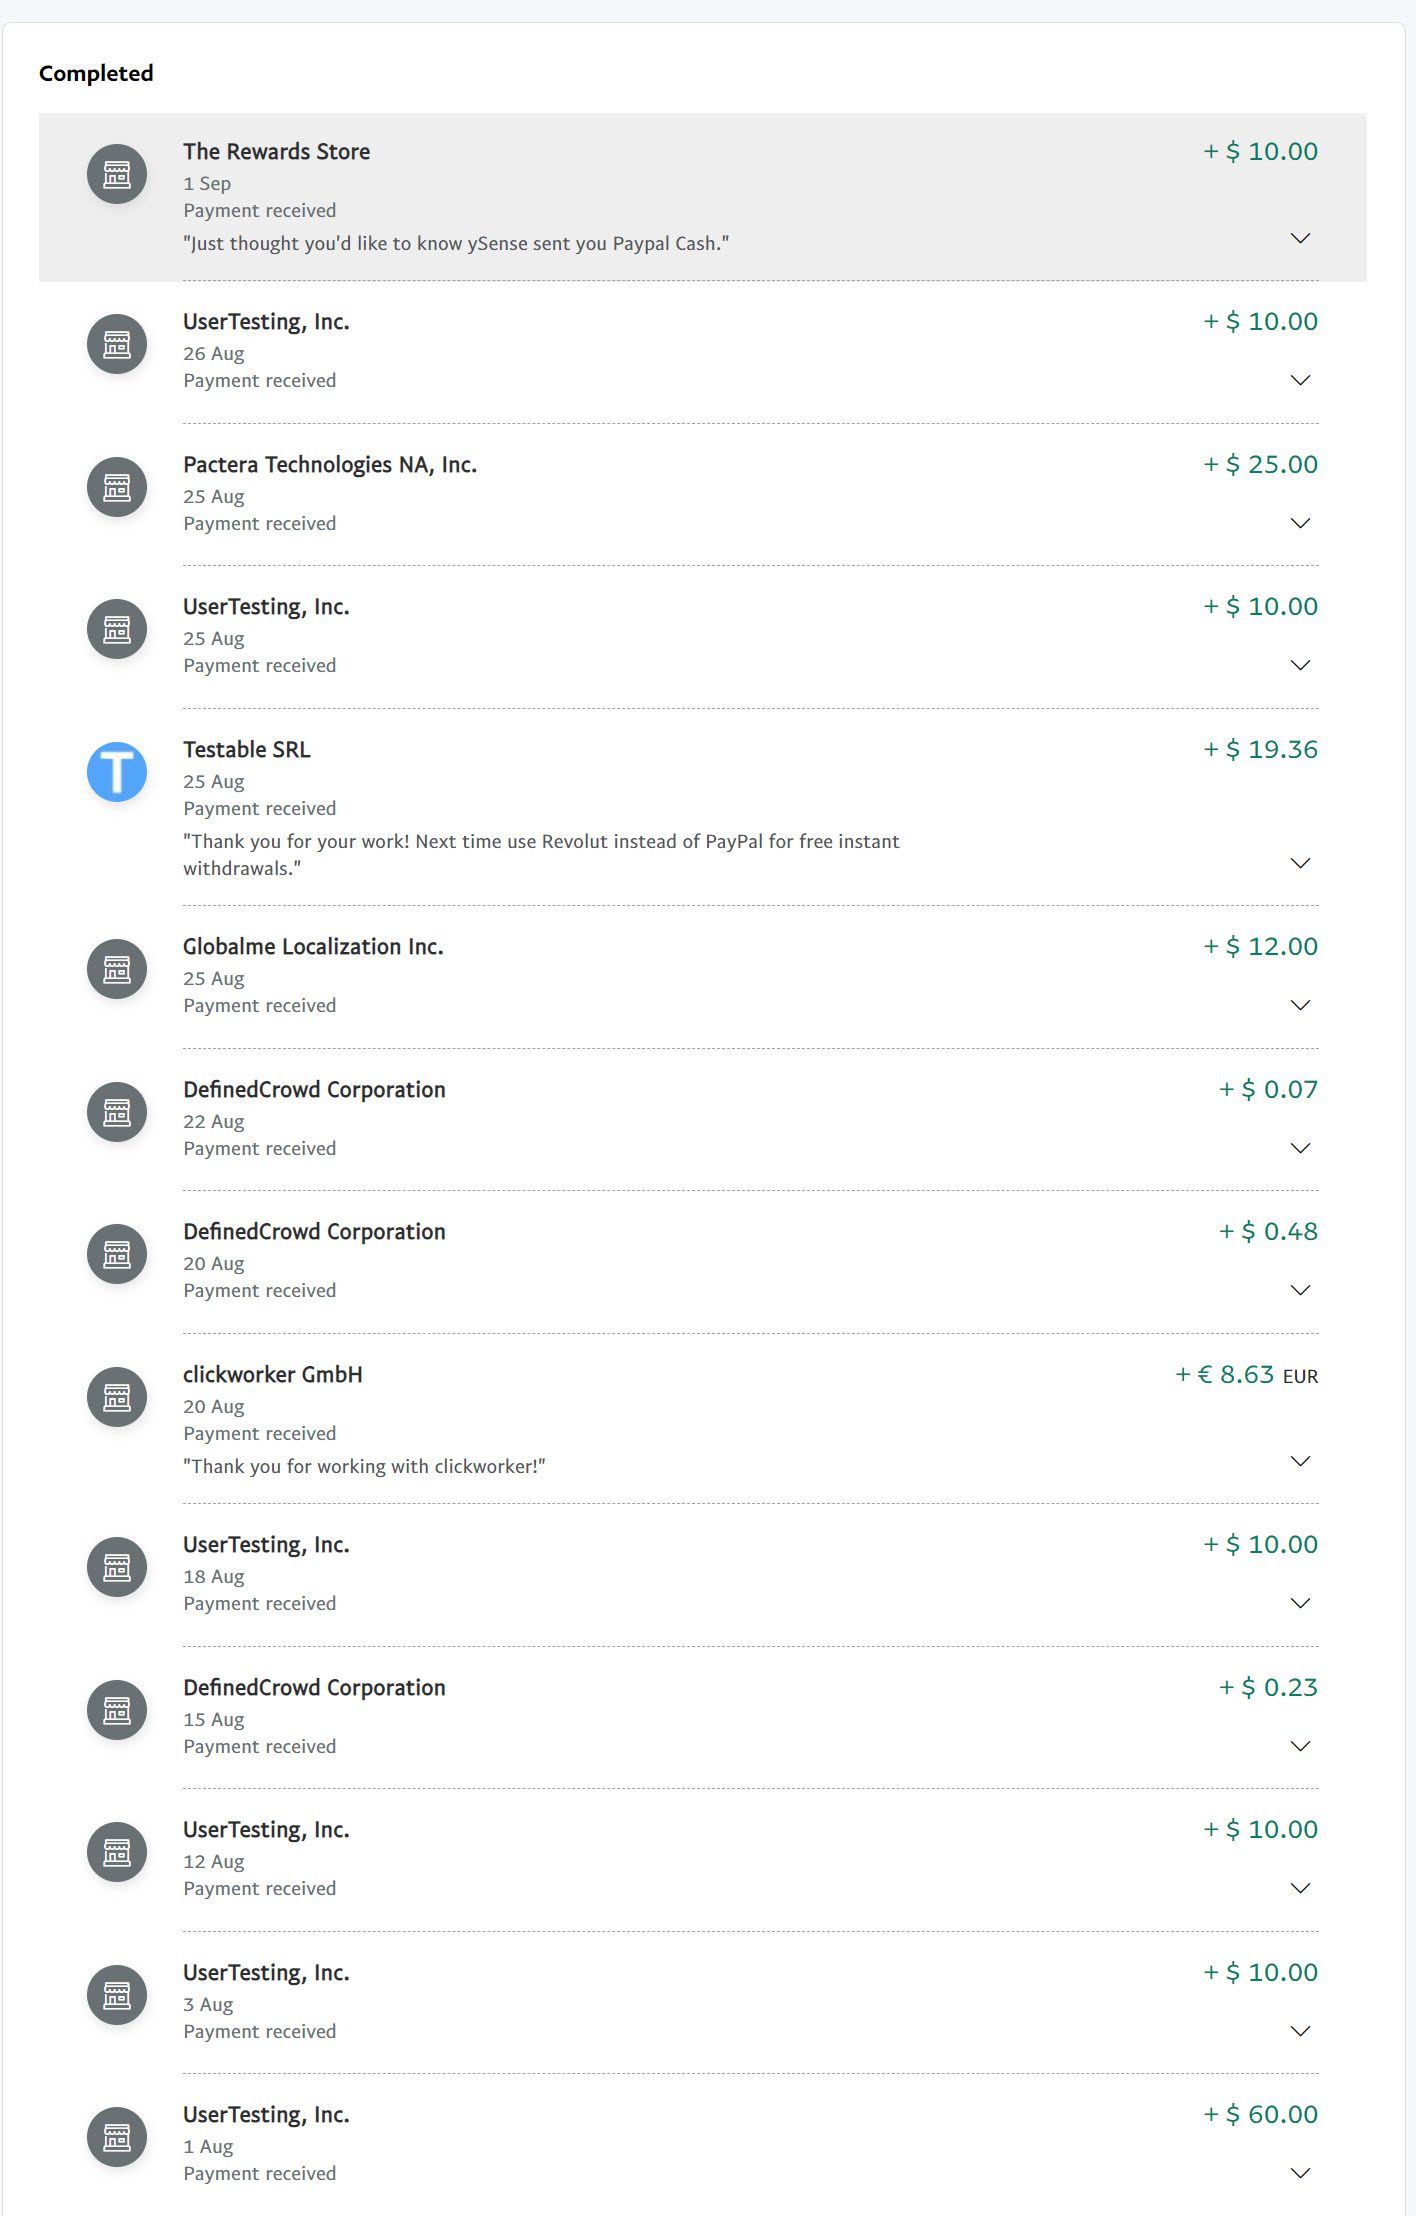Open the Globalme Localization Inc. transaction
The height and width of the screenshot is (2216, 1416).
pos(702,977)
